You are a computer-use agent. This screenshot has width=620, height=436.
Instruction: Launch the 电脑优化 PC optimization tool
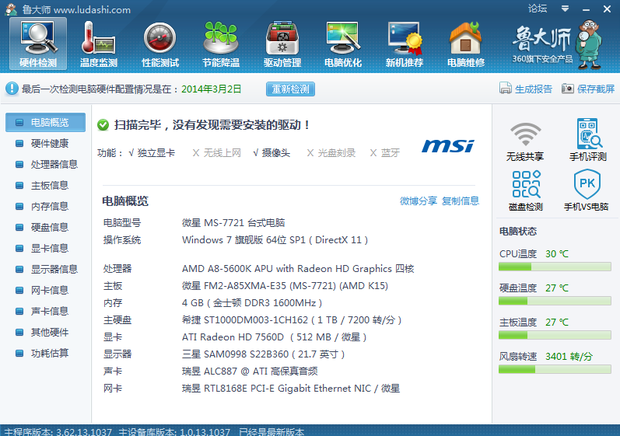click(343, 44)
